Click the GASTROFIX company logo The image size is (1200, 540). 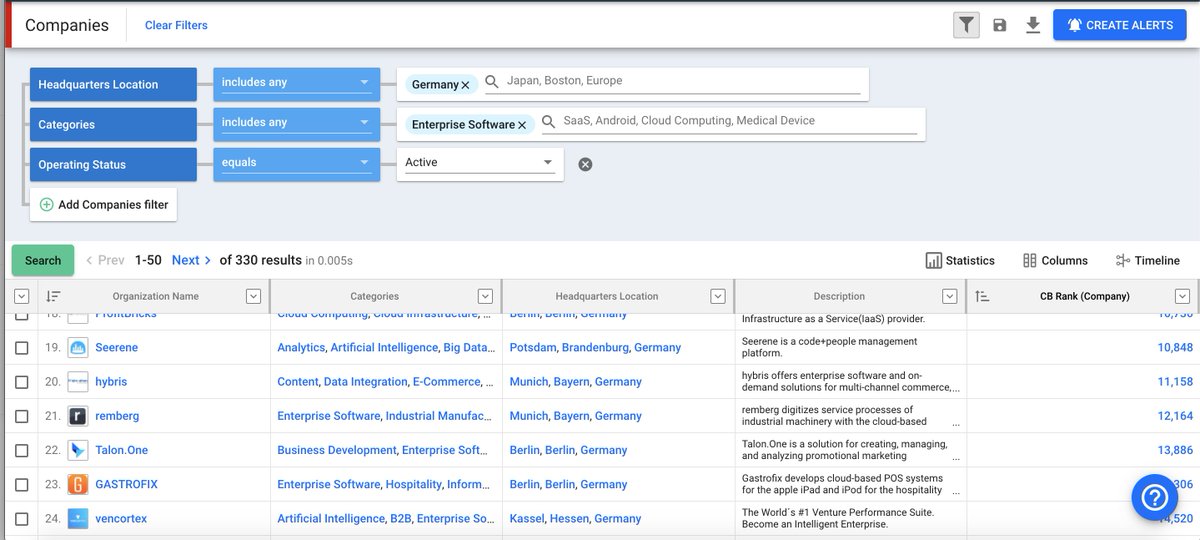(78, 484)
